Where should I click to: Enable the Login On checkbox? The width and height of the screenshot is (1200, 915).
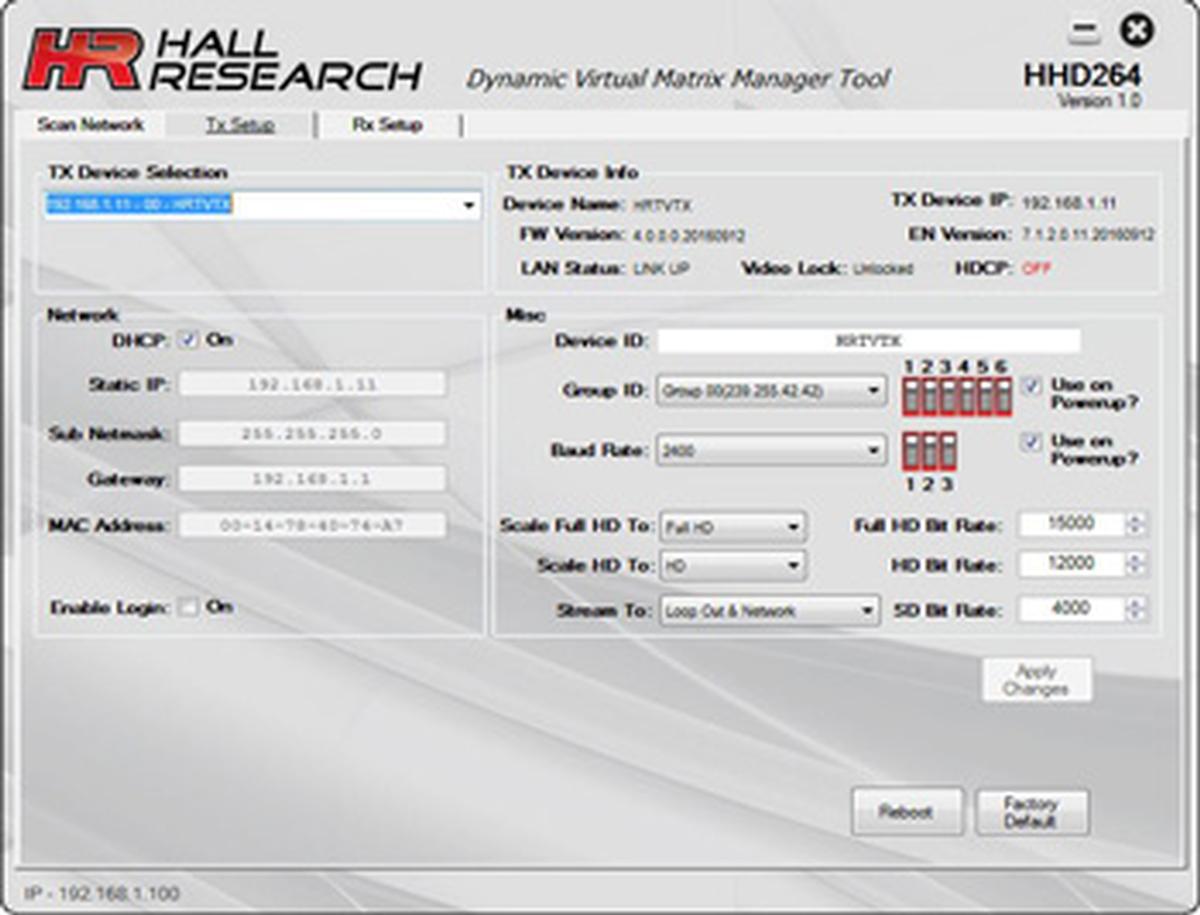(187, 608)
